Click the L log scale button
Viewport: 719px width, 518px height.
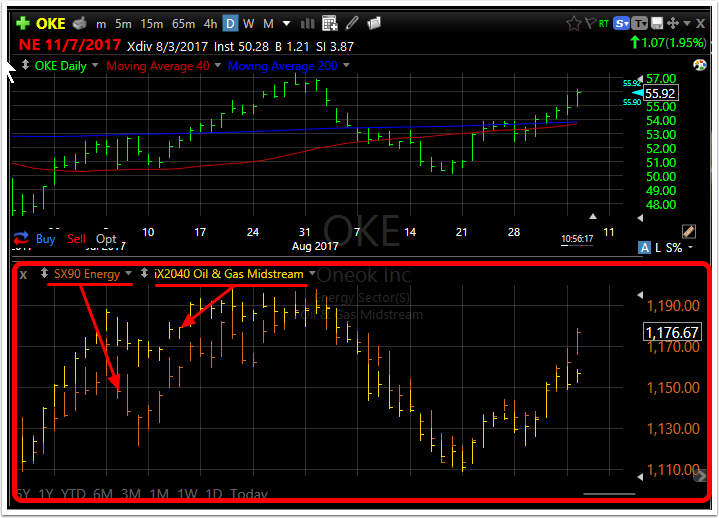click(x=658, y=248)
